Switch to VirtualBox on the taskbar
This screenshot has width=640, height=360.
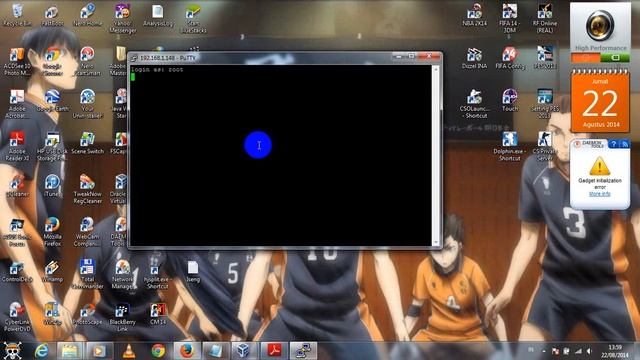(x=244, y=351)
